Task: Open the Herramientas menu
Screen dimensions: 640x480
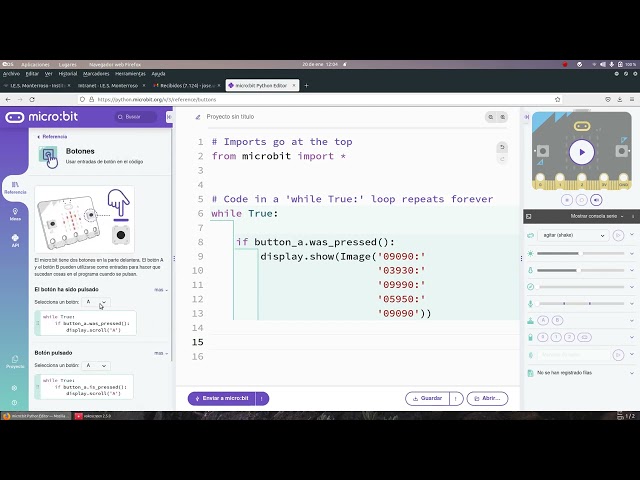Action: (x=130, y=74)
